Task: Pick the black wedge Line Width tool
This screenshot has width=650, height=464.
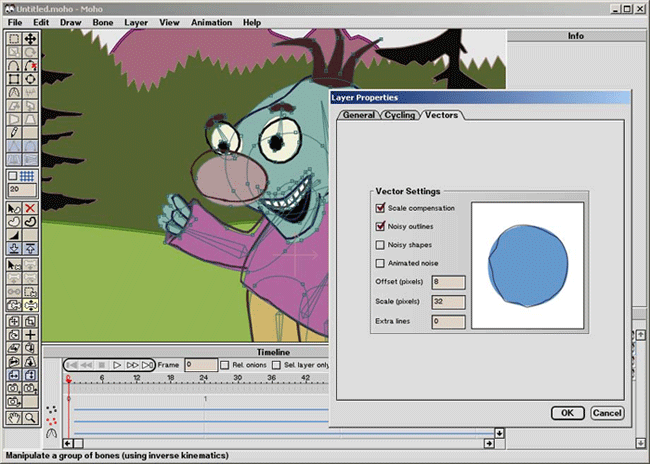Action: pos(14,235)
